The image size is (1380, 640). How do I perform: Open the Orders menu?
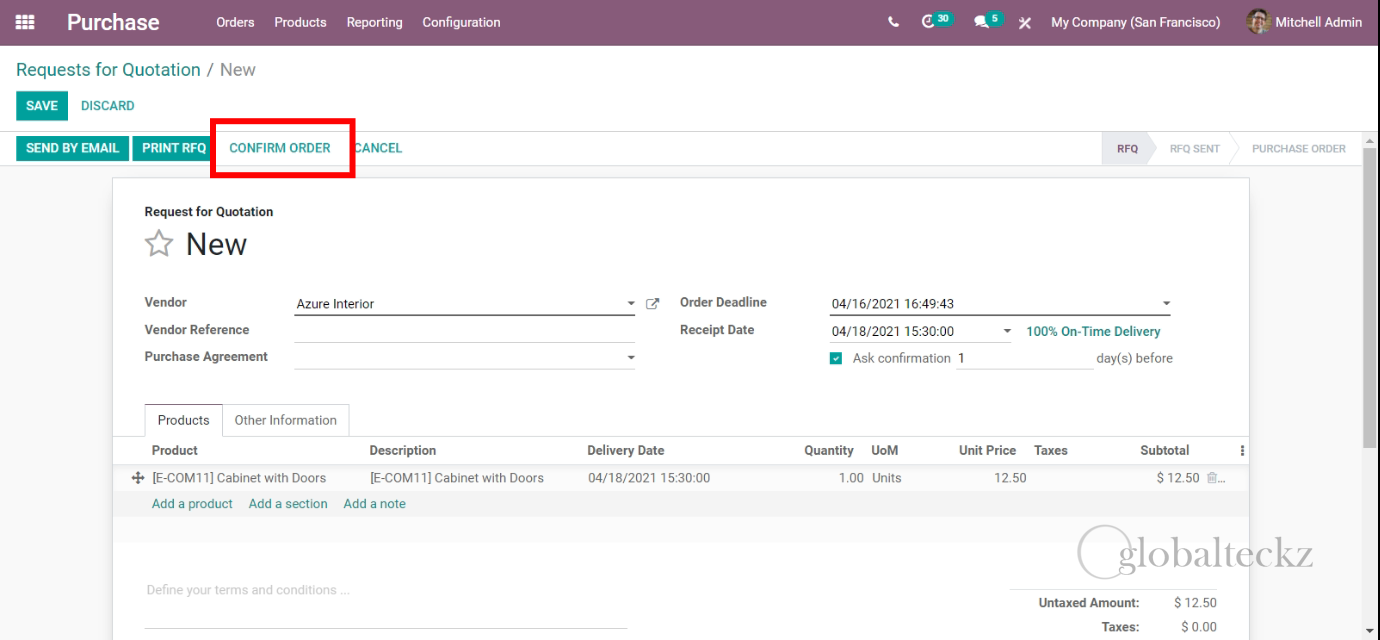click(x=235, y=22)
